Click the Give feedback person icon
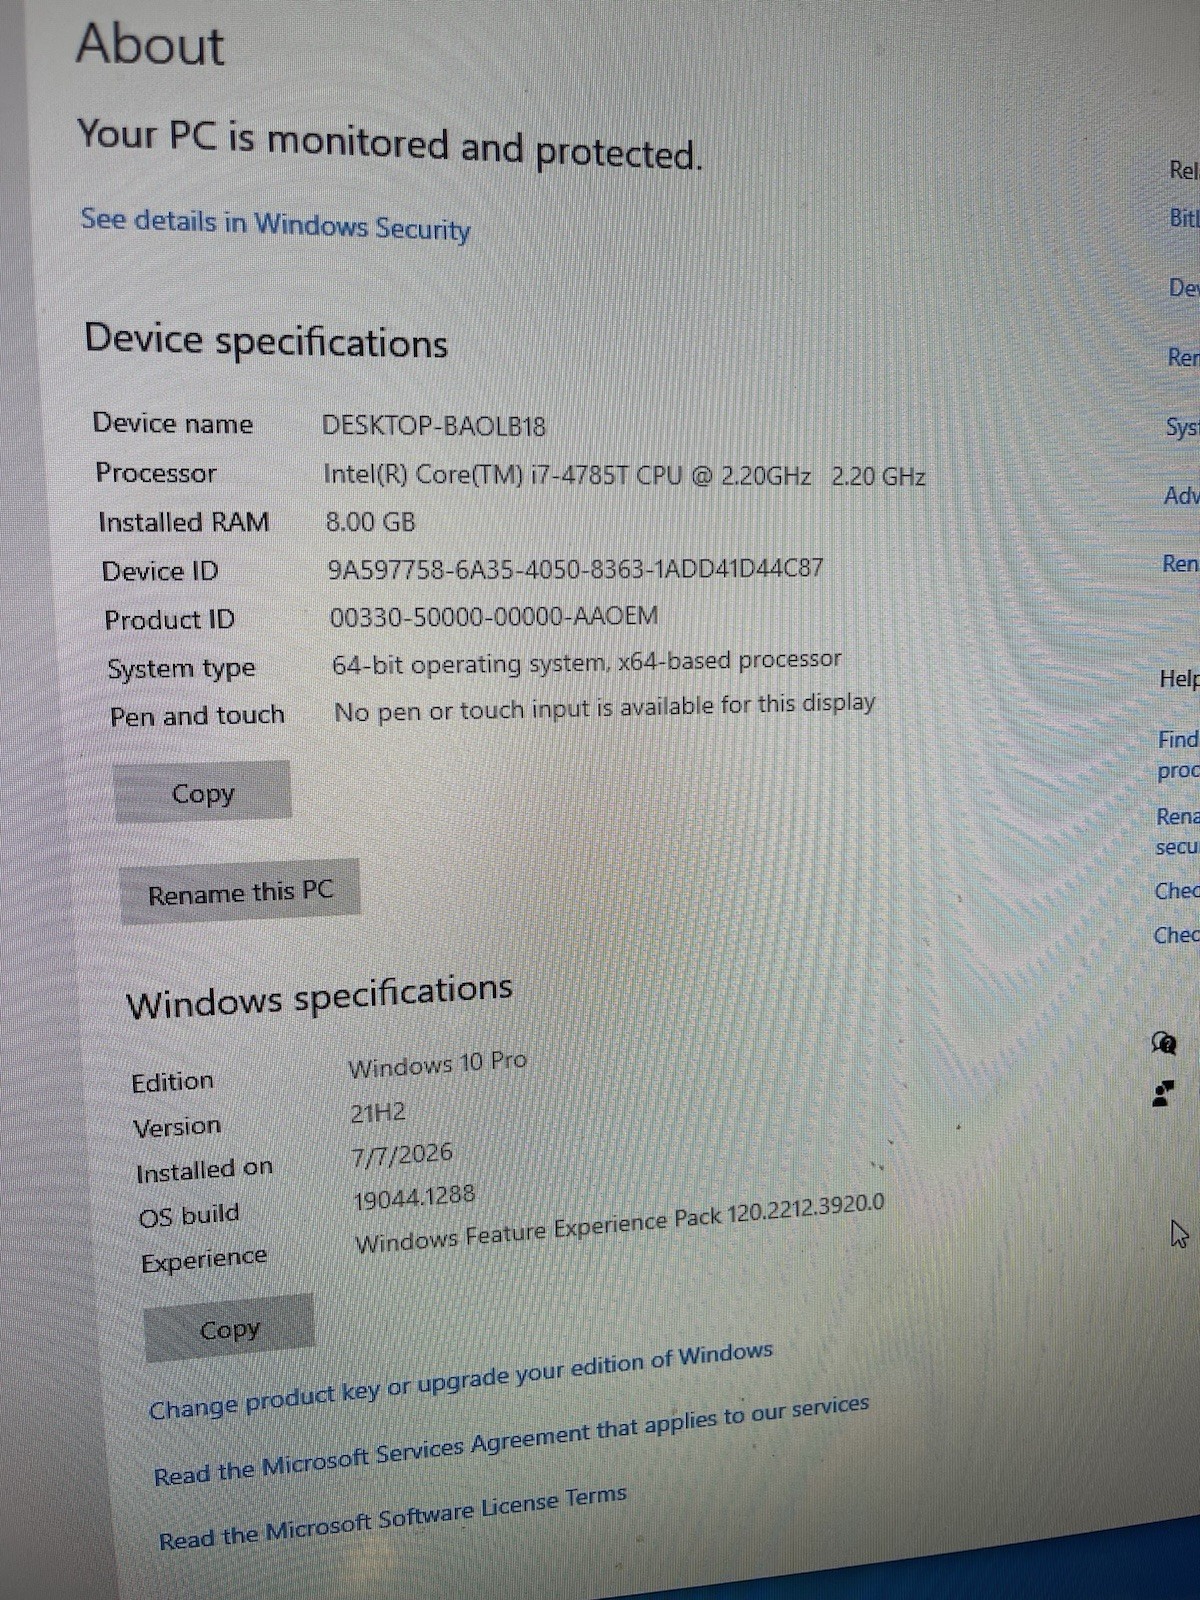The image size is (1200, 1600). (x=1163, y=1092)
